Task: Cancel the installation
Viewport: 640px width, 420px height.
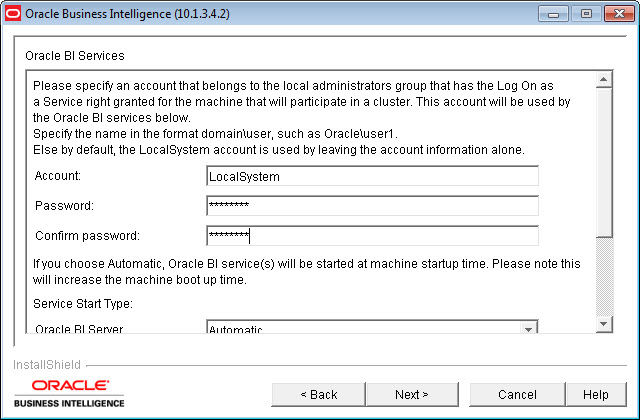Action: click(x=517, y=394)
